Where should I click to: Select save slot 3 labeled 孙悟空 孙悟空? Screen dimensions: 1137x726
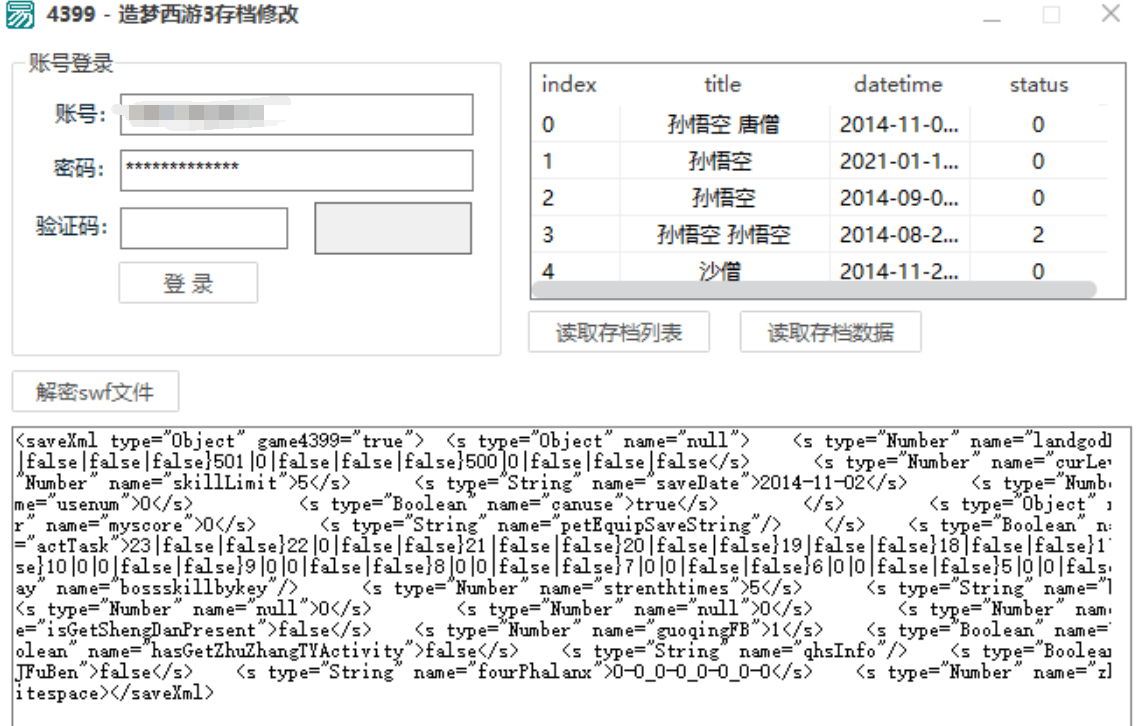(x=722, y=235)
